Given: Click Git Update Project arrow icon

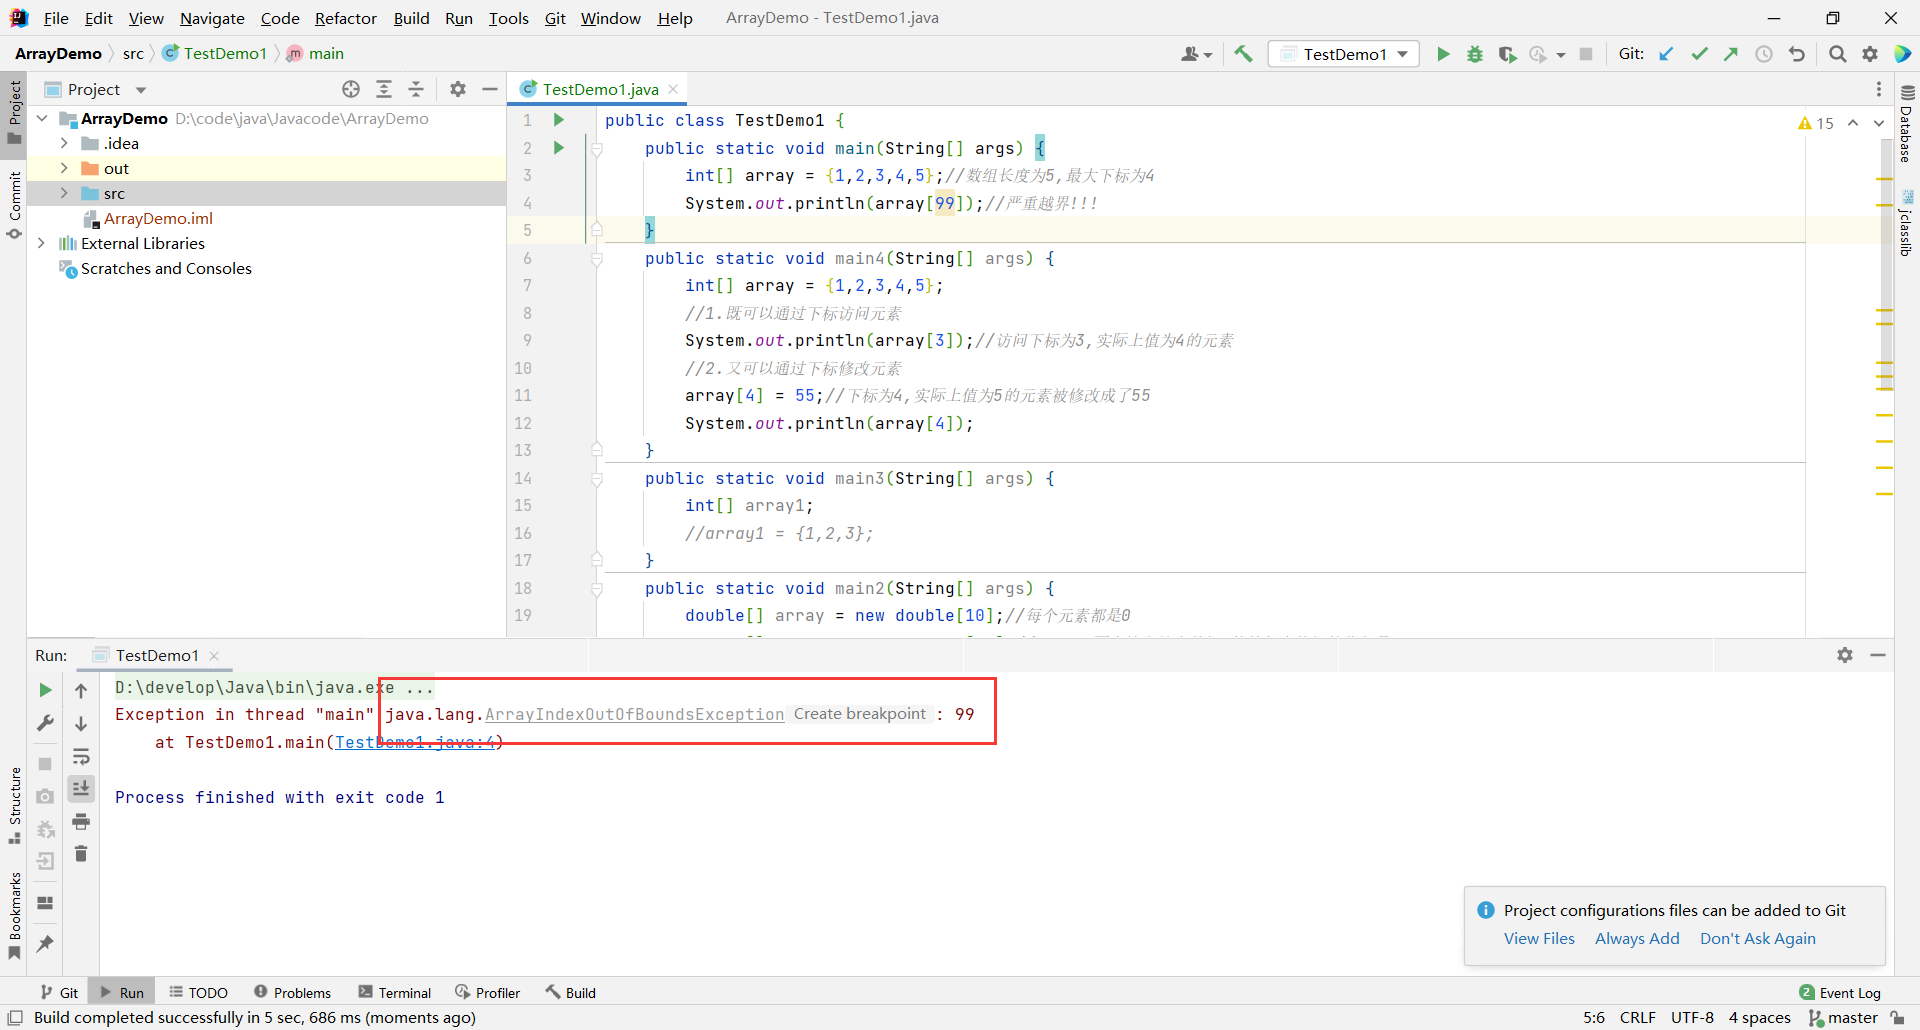Looking at the screenshot, I should [1666, 54].
